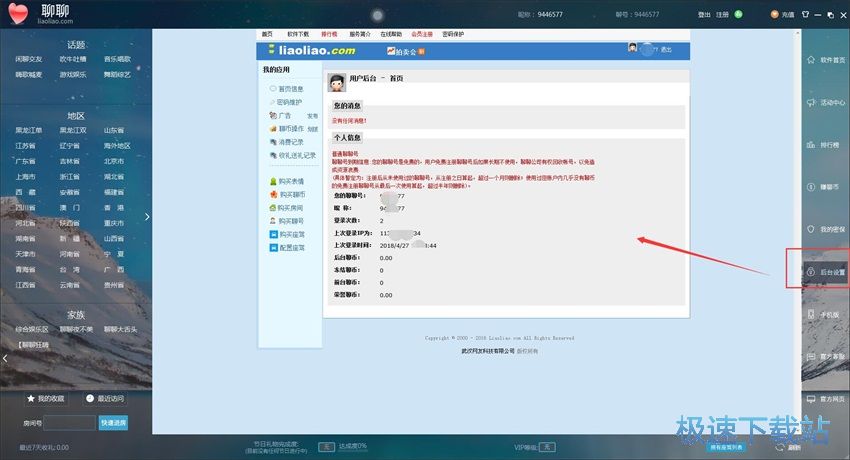Open 密码保护 in webpage top menu
This screenshot has width=850, height=460.
pos(453,34)
